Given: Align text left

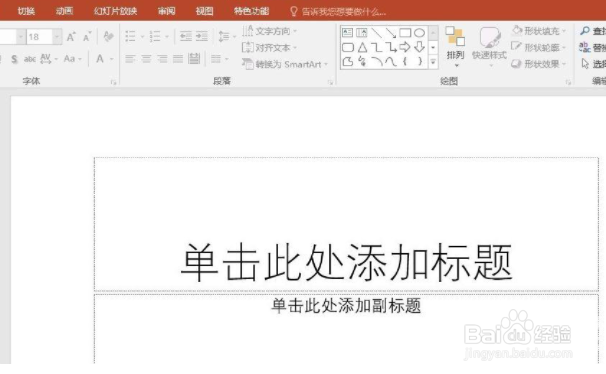Looking at the screenshot, I should (x=130, y=59).
